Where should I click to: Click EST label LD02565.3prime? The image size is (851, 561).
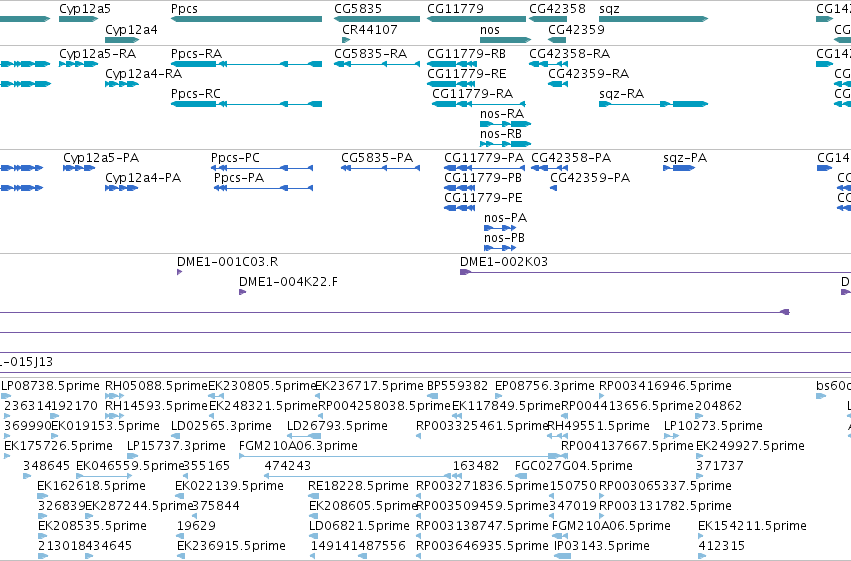pos(221,426)
